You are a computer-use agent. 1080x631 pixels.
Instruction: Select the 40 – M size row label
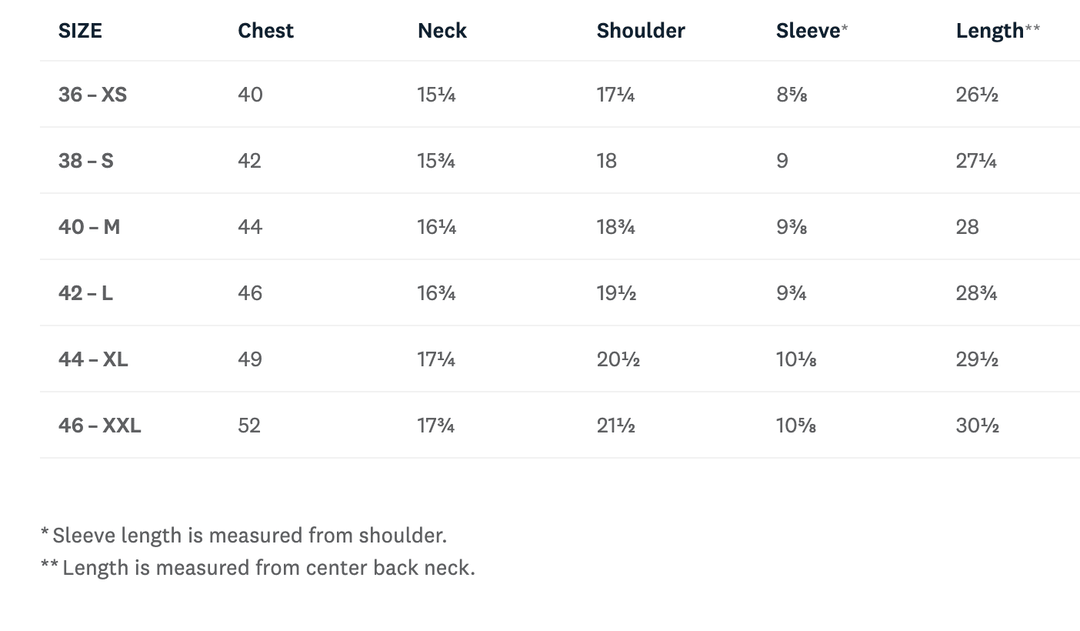coord(90,227)
